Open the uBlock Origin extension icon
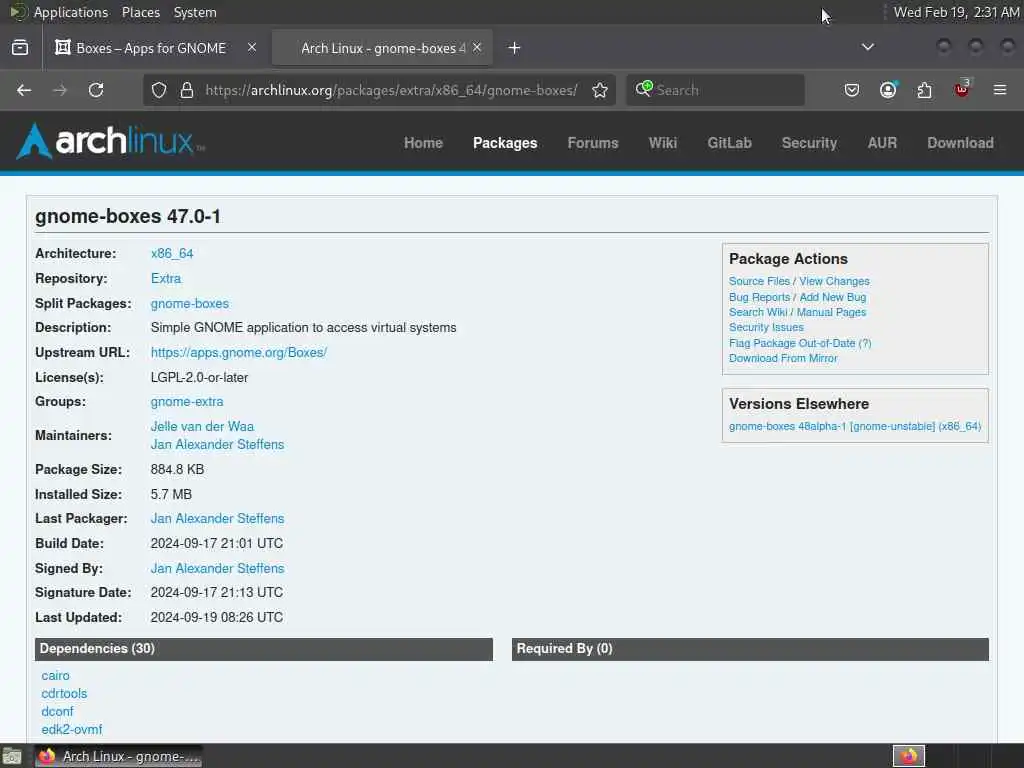 [962, 89]
